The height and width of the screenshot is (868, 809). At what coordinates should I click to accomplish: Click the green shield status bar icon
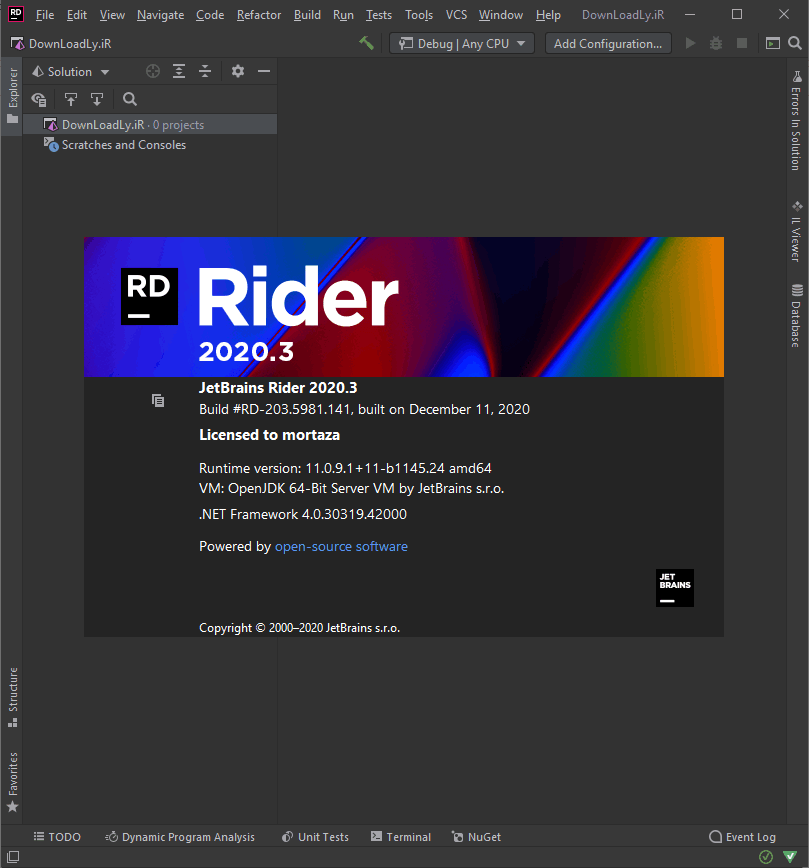pos(790,857)
